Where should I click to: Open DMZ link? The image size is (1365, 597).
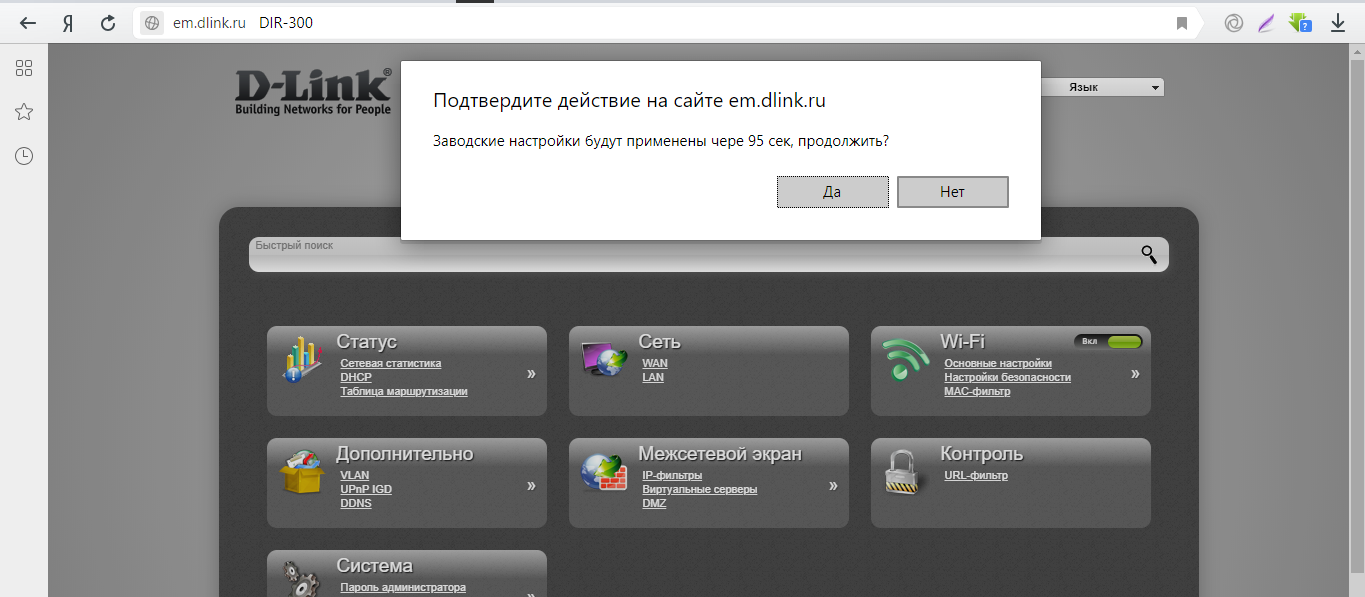tap(654, 504)
